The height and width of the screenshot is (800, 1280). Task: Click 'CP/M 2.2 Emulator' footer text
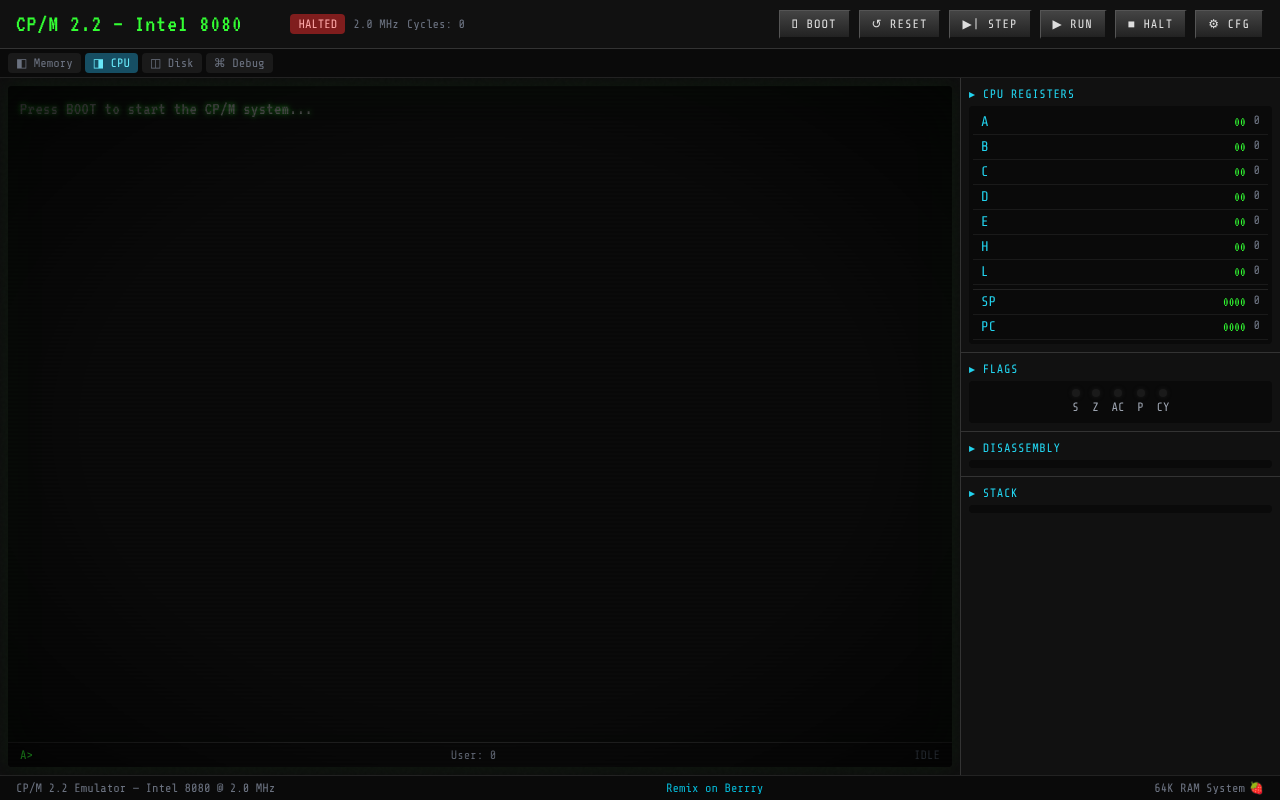click(x=146, y=788)
